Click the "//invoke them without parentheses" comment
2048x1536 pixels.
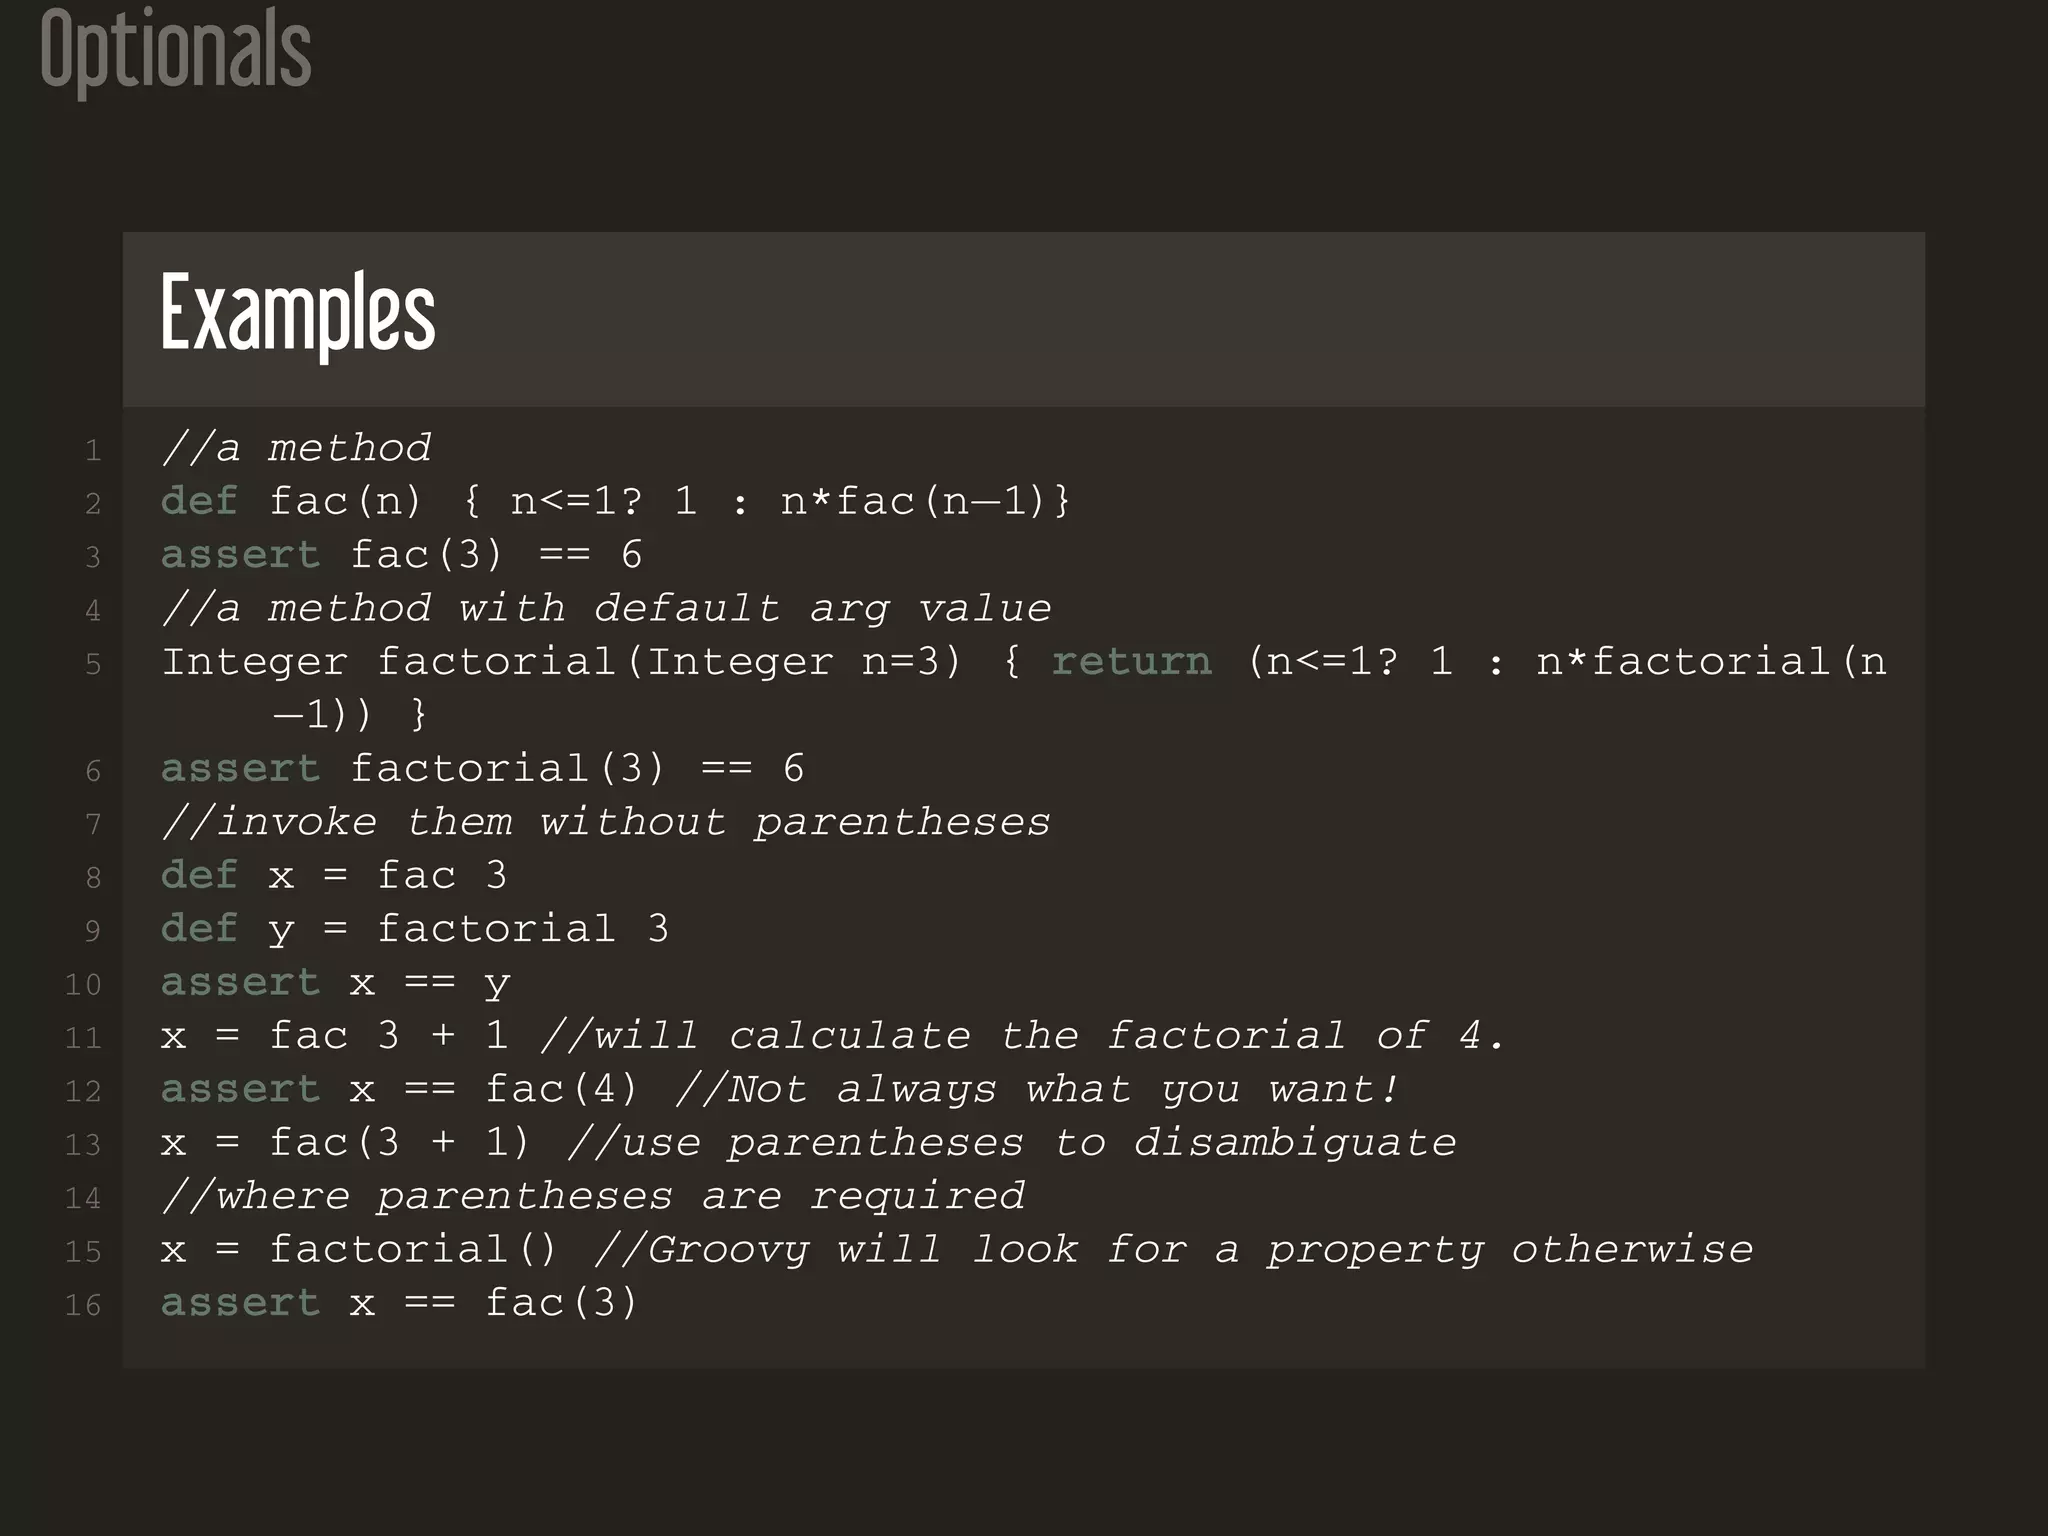(x=606, y=822)
